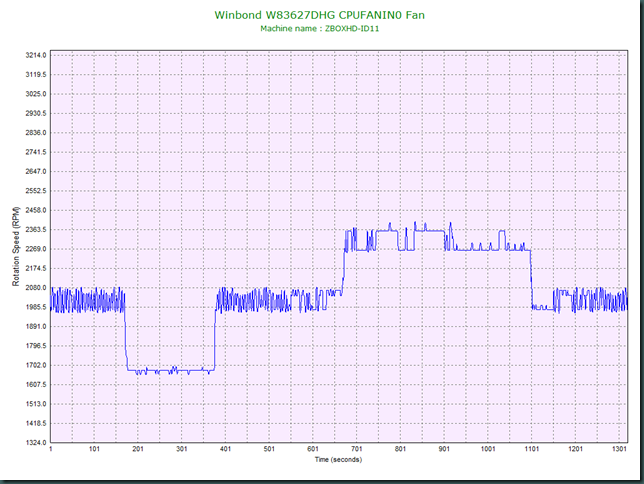
Task: Click the 1607.5 y-axis value
Action: tap(36, 385)
